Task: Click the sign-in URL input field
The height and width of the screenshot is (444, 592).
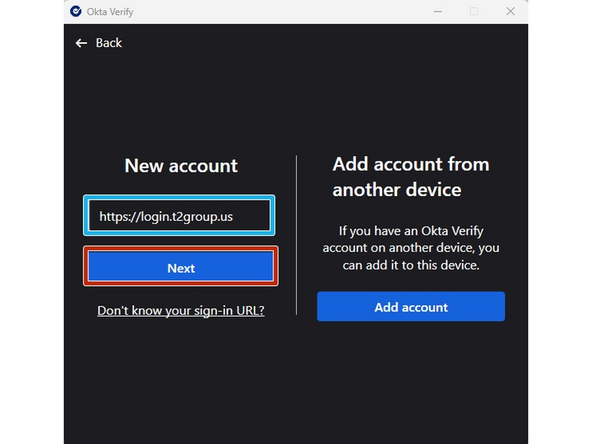Action: pyautogui.click(x=179, y=216)
